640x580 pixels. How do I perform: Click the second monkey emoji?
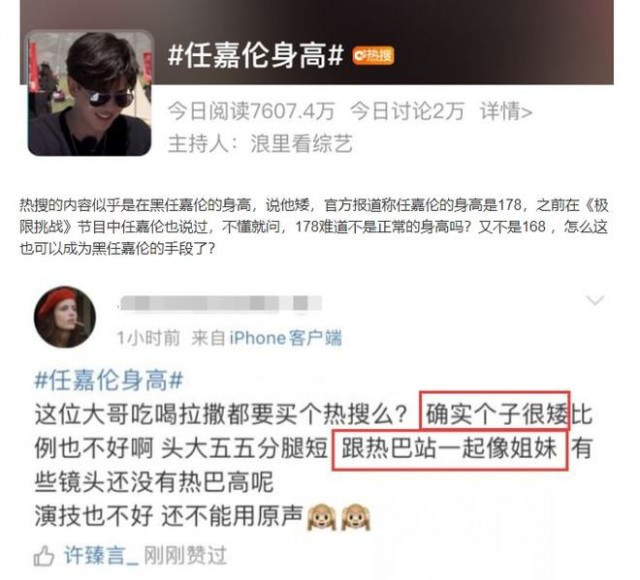click(x=356, y=517)
